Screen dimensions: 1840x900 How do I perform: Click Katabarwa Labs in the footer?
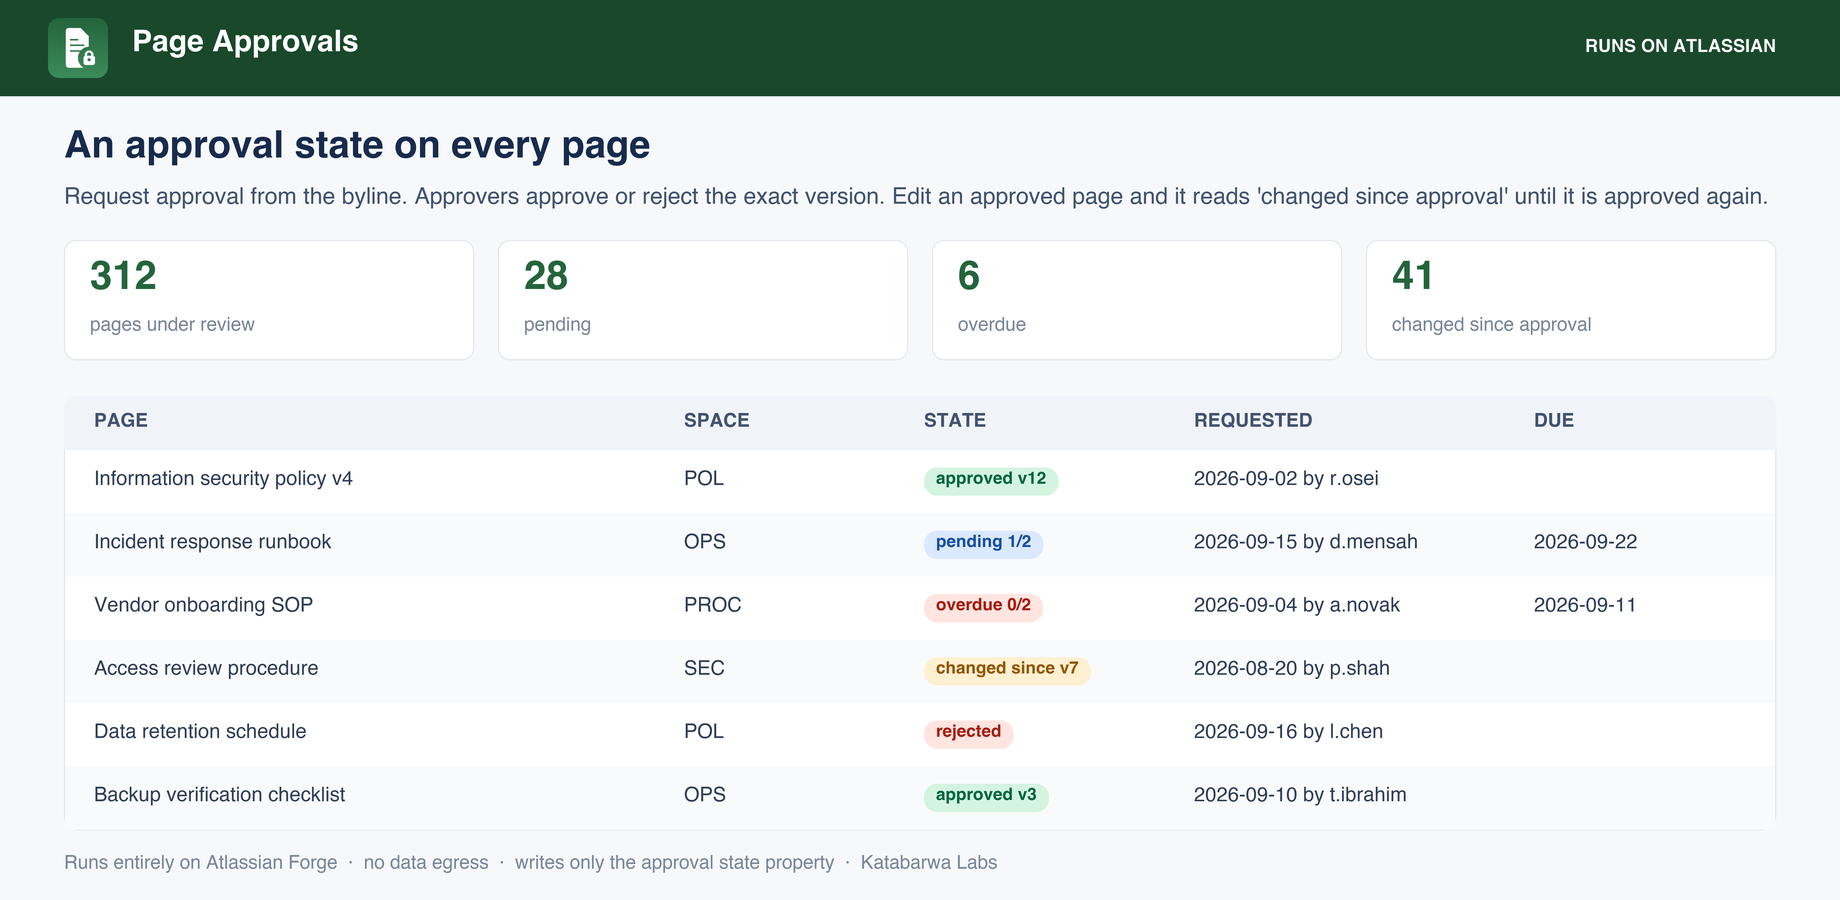pos(929,862)
